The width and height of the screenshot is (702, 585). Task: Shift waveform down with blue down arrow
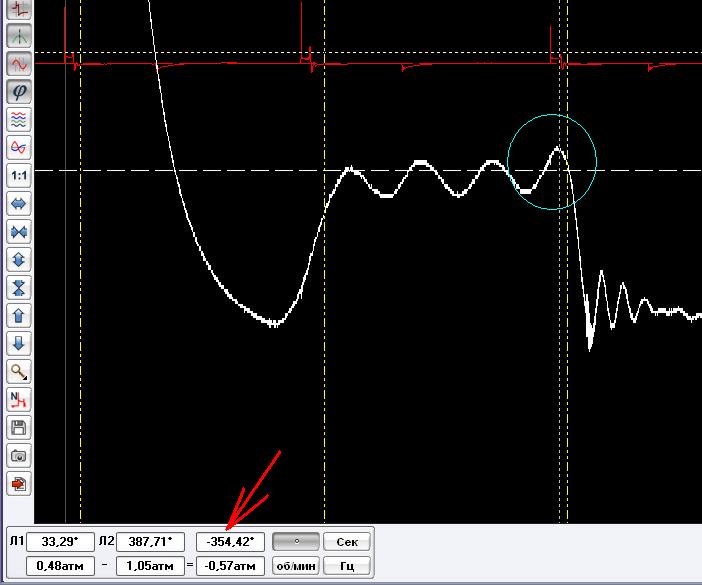[19, 344]
